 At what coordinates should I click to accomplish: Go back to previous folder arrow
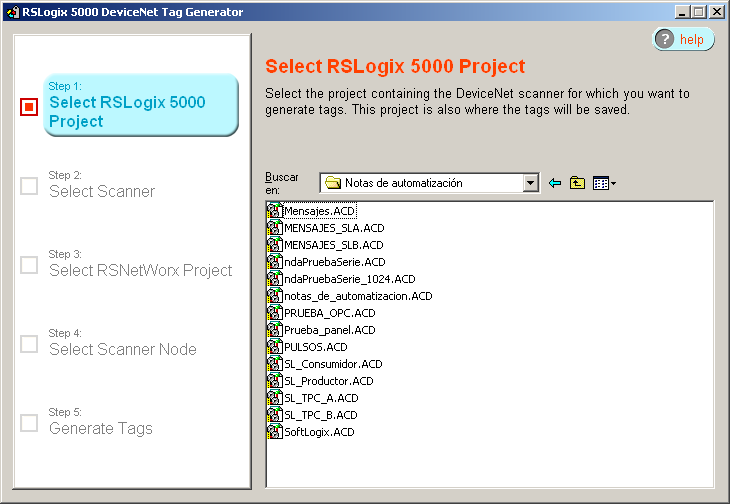(555, 183)
